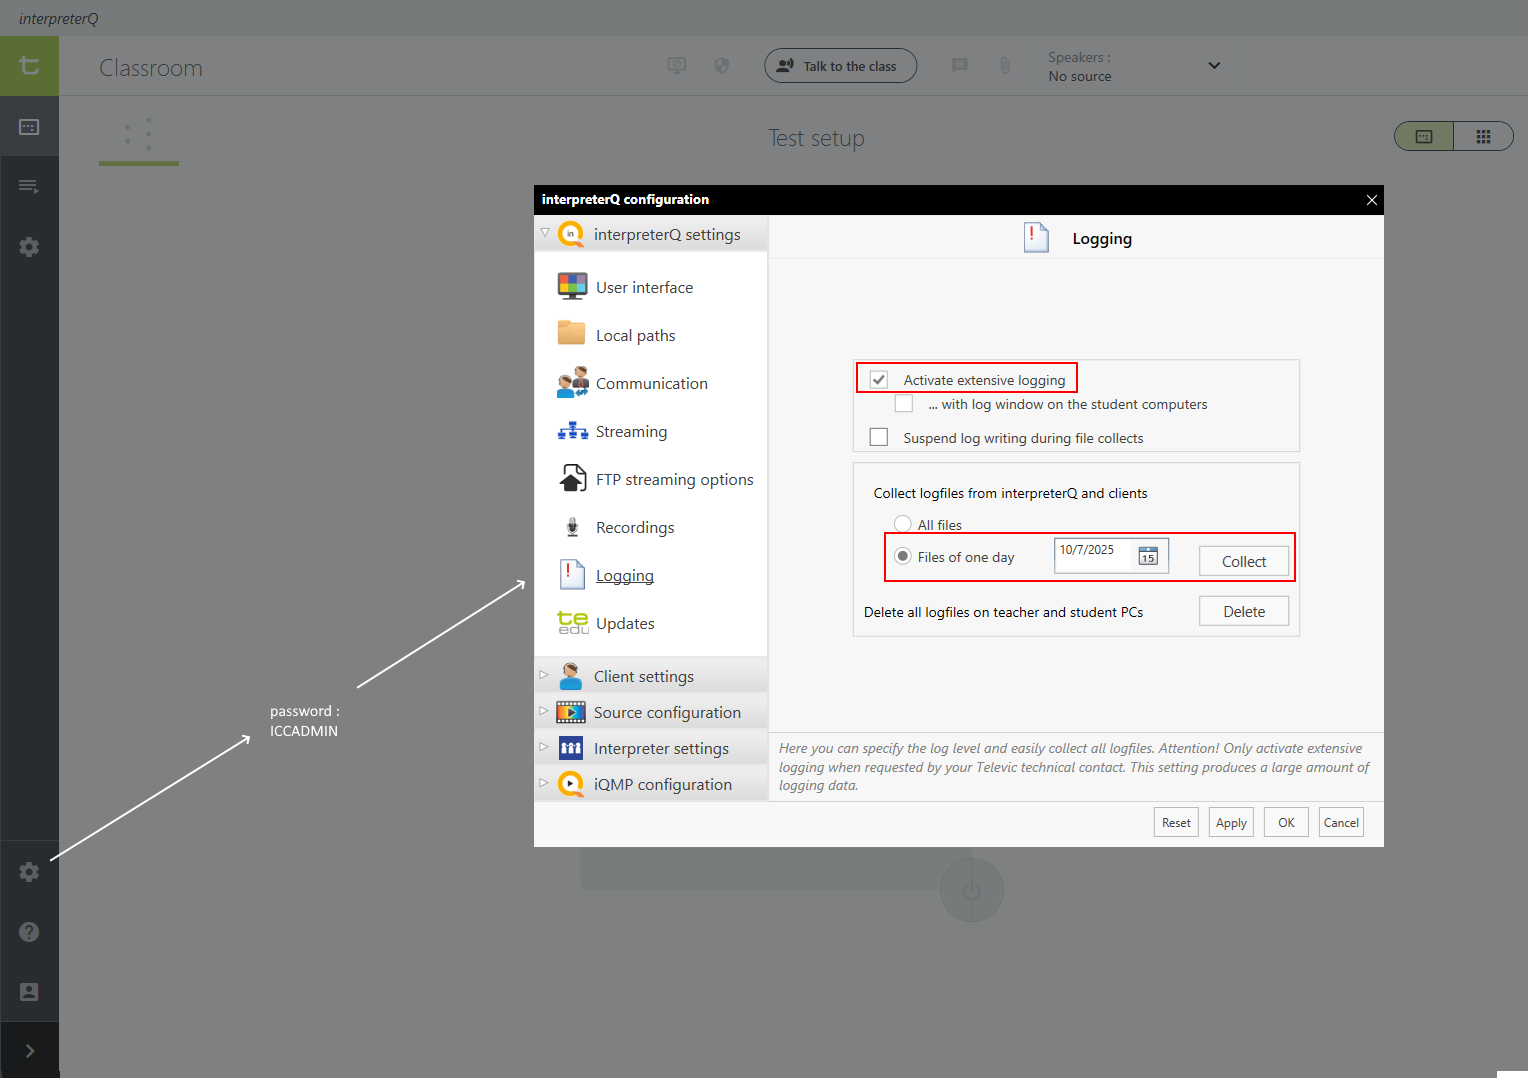Open the classroom view icon in sidebar
Screen dimensions: 1528x1078
pos(29,127)
